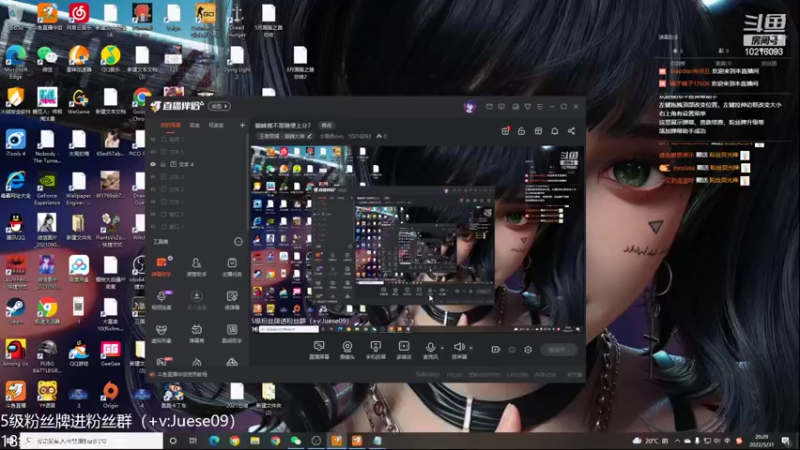Image resolution: width=800 pixels, height=450 pixels.
Task: Click the taskbar clock showing 20:29
Action: tap(761, 440)
